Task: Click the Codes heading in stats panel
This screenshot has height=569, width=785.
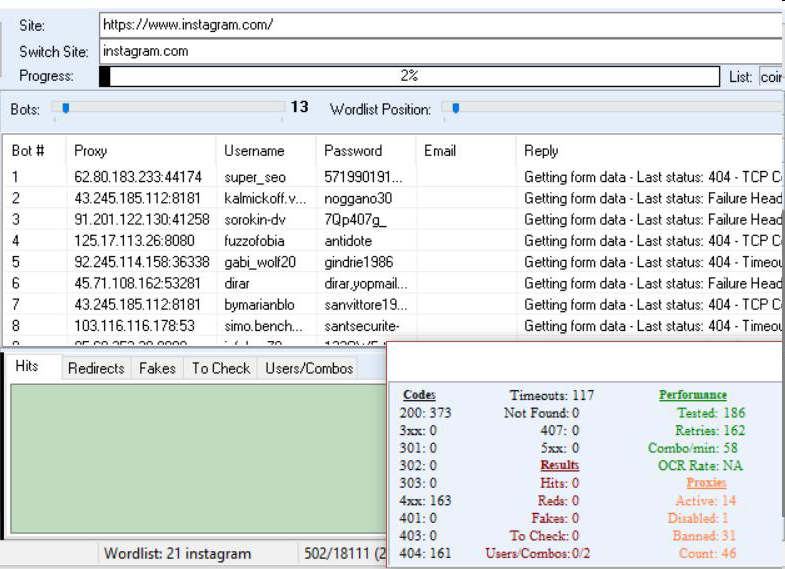Action: 419,395
